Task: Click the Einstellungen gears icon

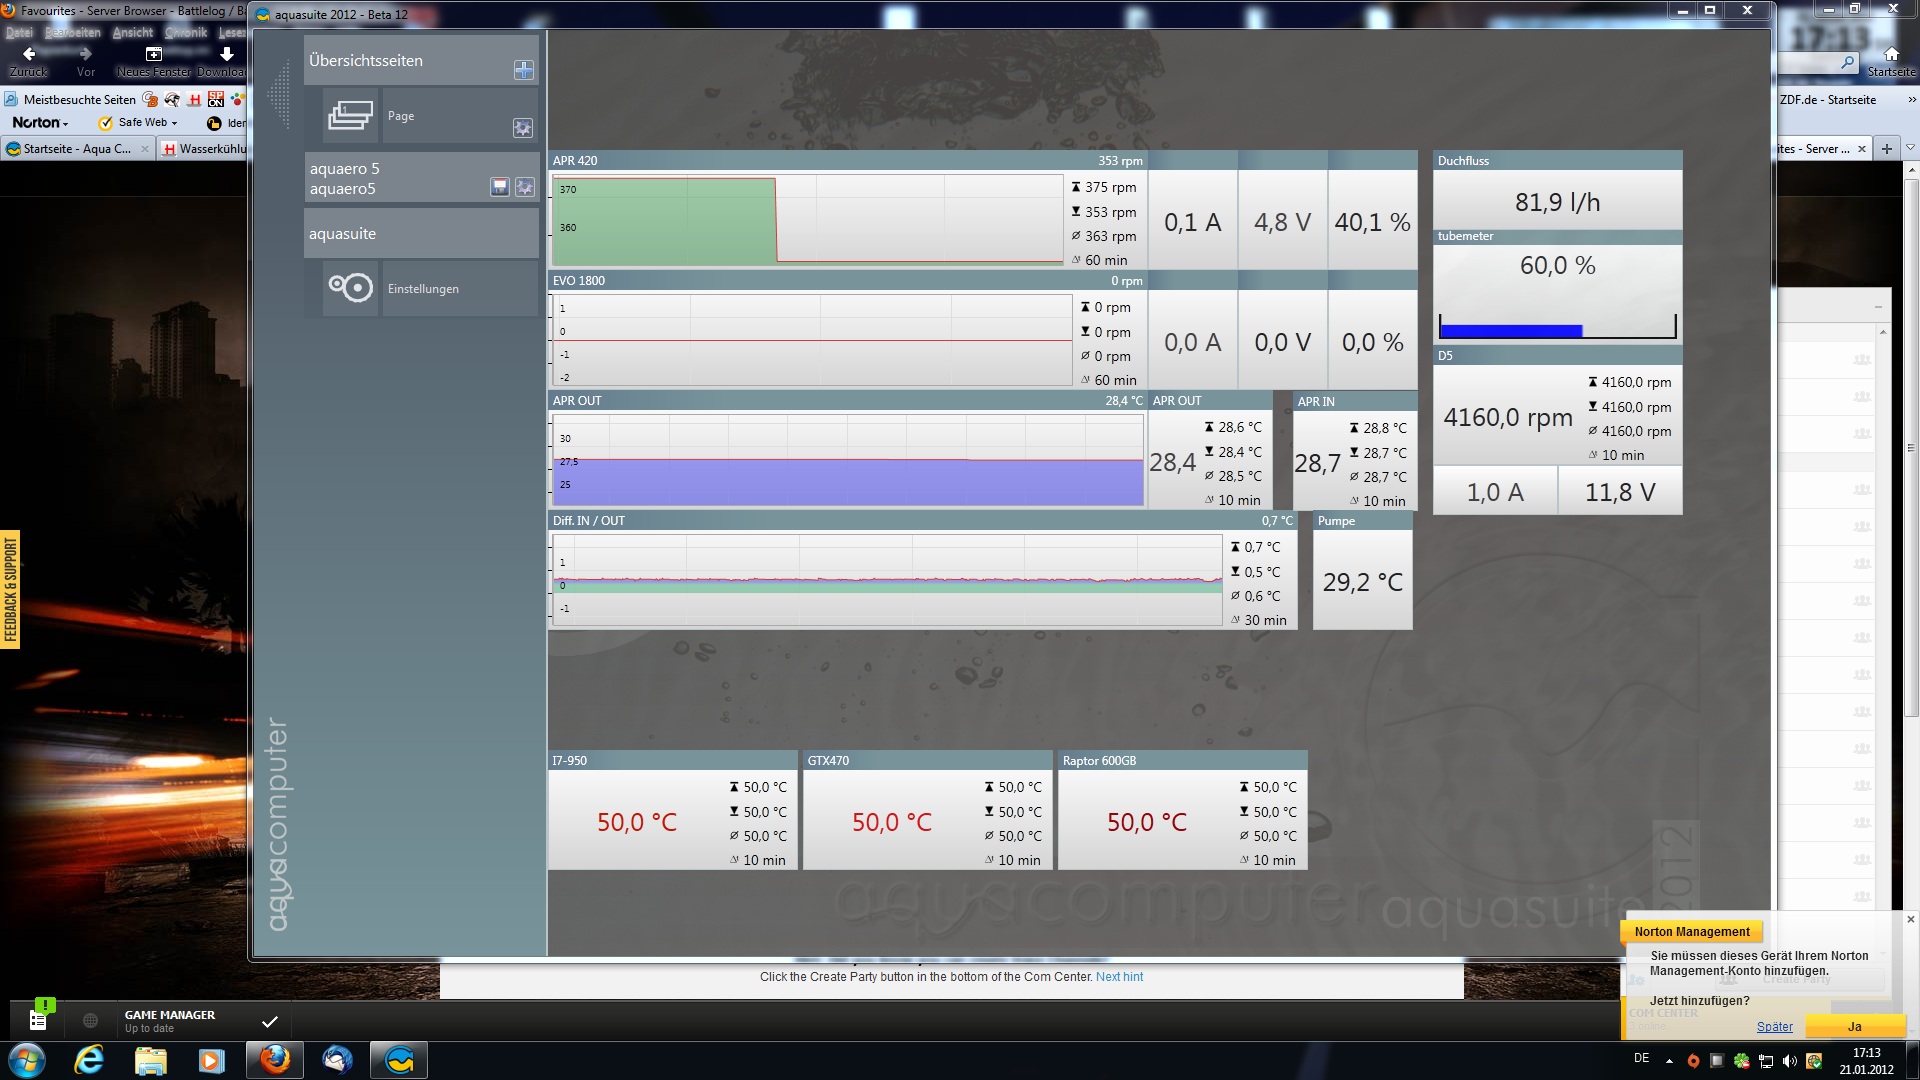Action: tap(350, 288)
